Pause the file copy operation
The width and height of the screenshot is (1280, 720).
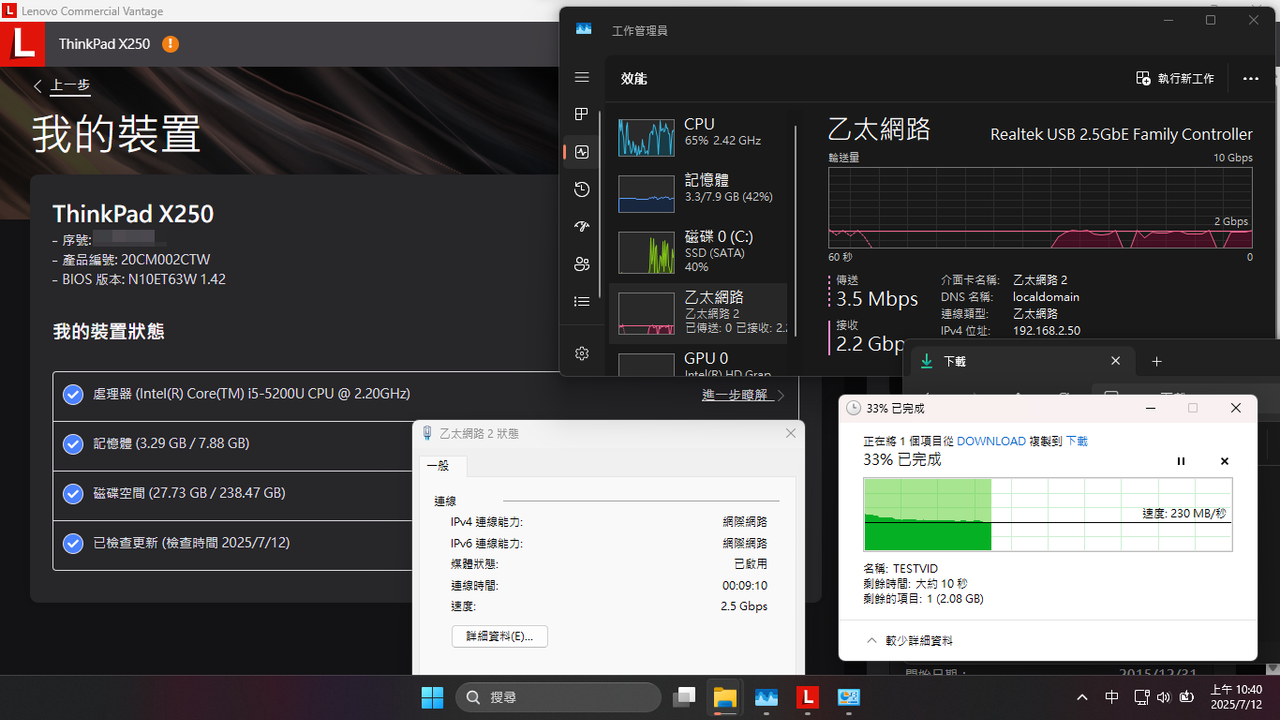tap(1181, 461)
